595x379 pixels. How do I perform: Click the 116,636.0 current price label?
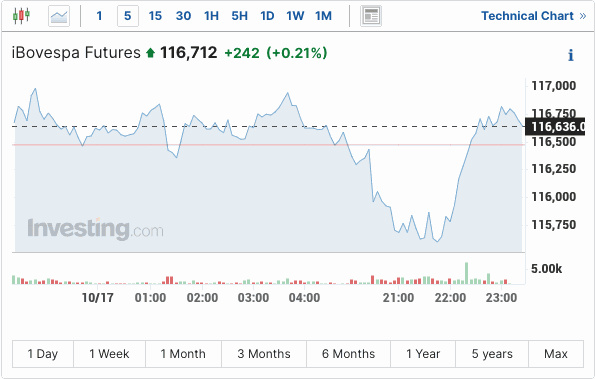click(555, 127)
